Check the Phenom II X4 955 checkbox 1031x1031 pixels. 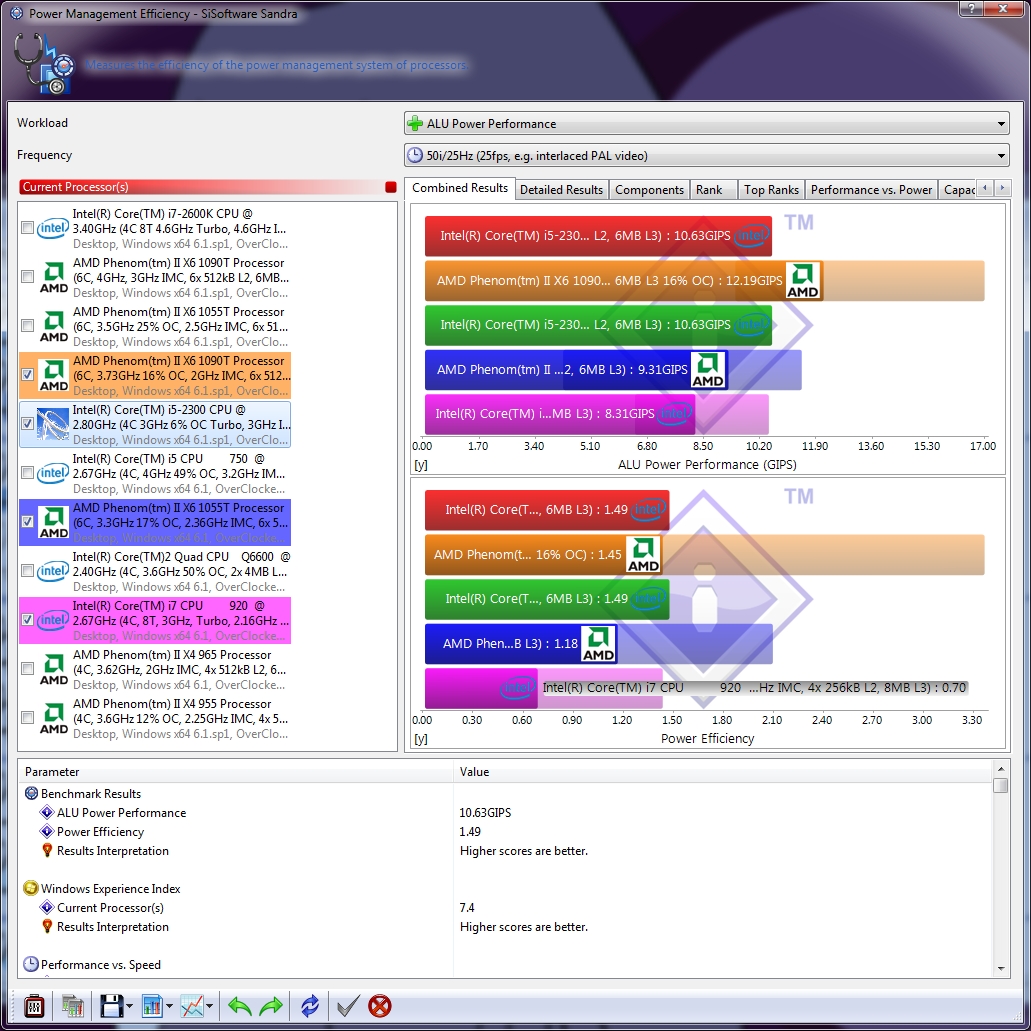coord(27,717)
